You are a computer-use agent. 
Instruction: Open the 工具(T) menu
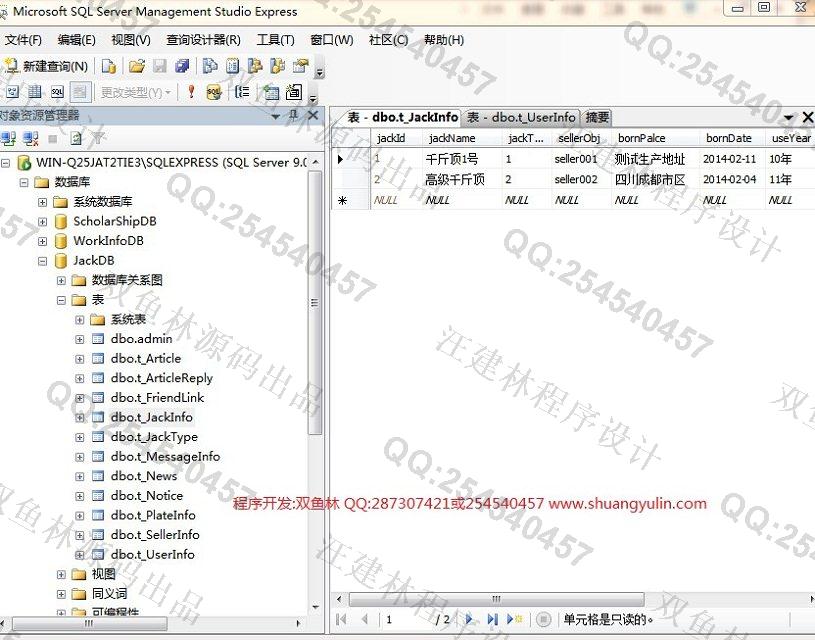tap(275, 40)
